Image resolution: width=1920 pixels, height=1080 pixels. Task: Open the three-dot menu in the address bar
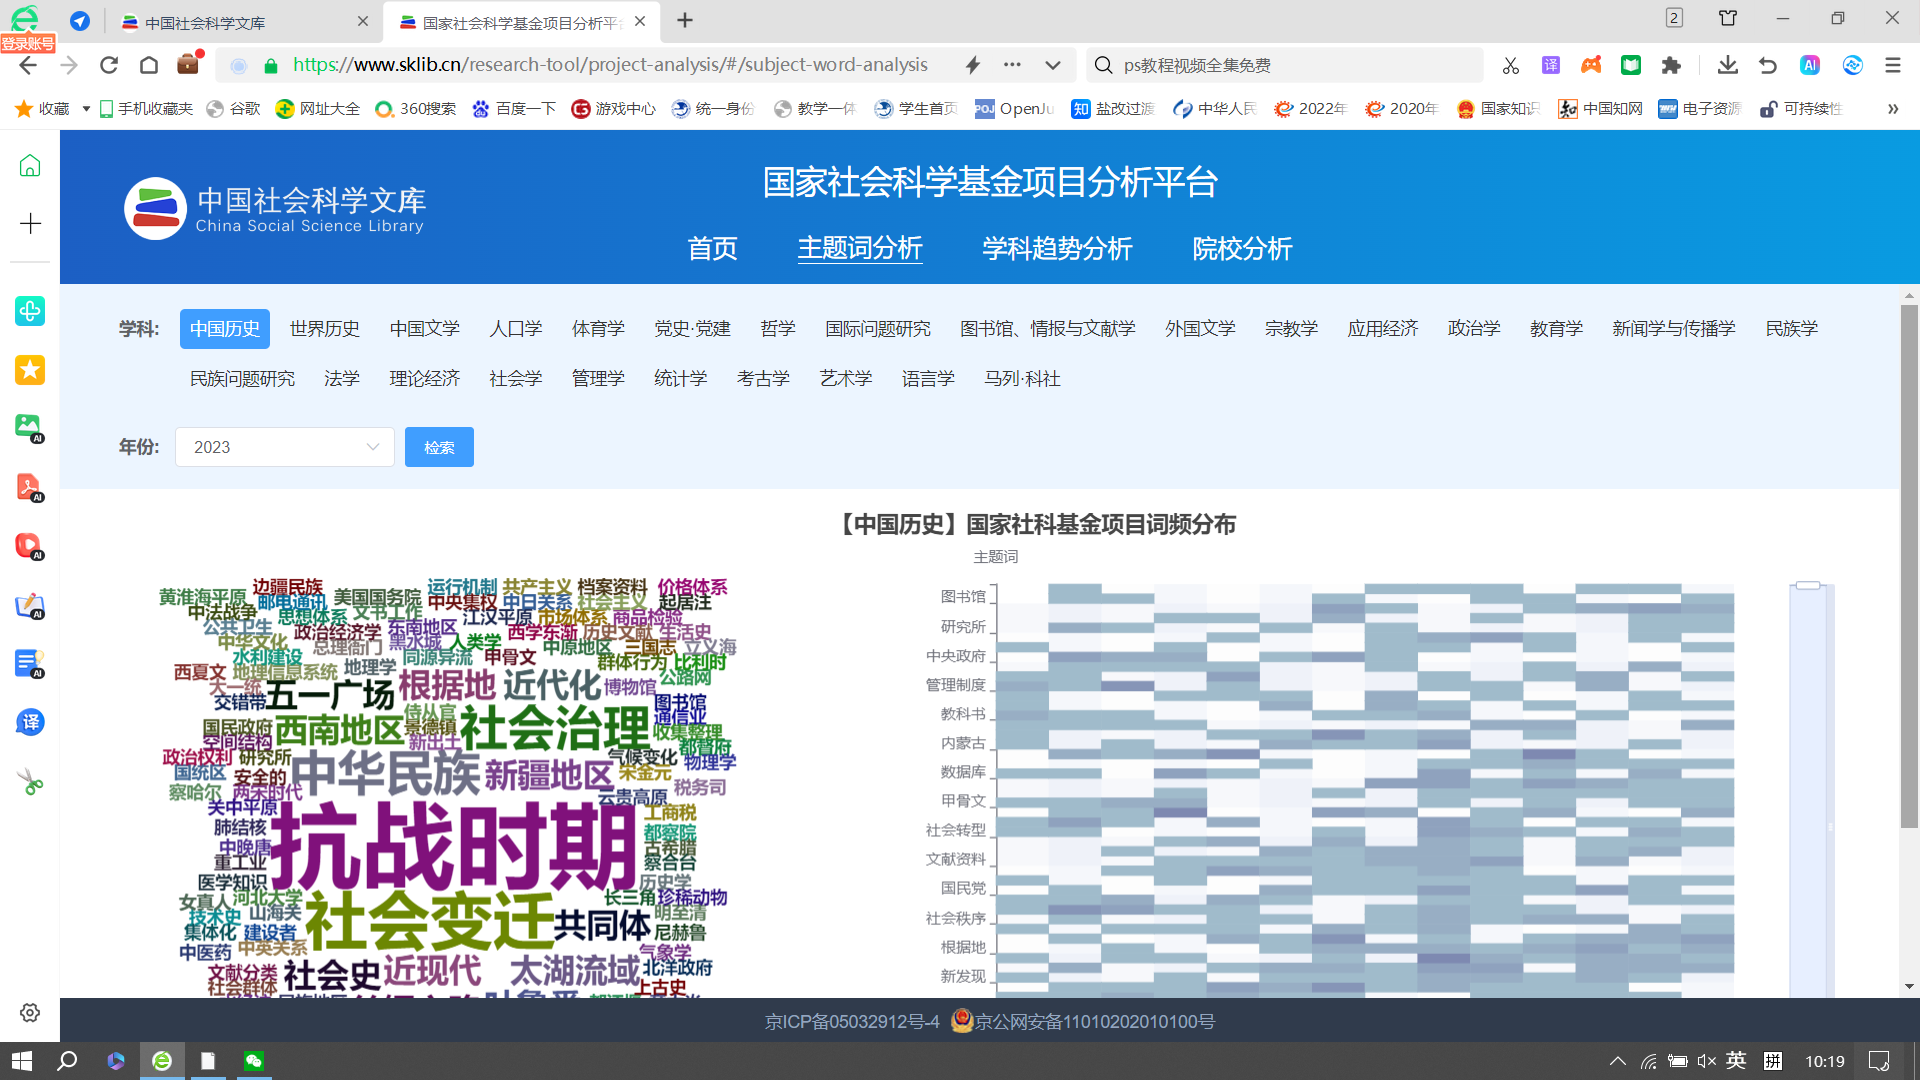coord(1012,65)
